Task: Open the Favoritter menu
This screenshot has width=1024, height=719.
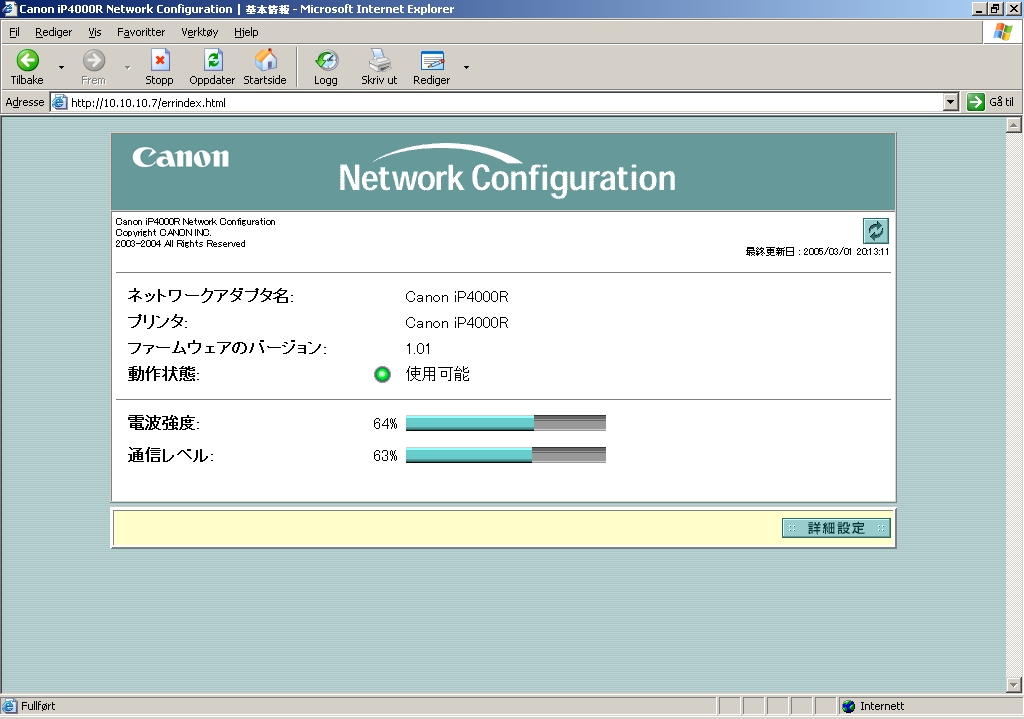Action: tap(141, 32)
